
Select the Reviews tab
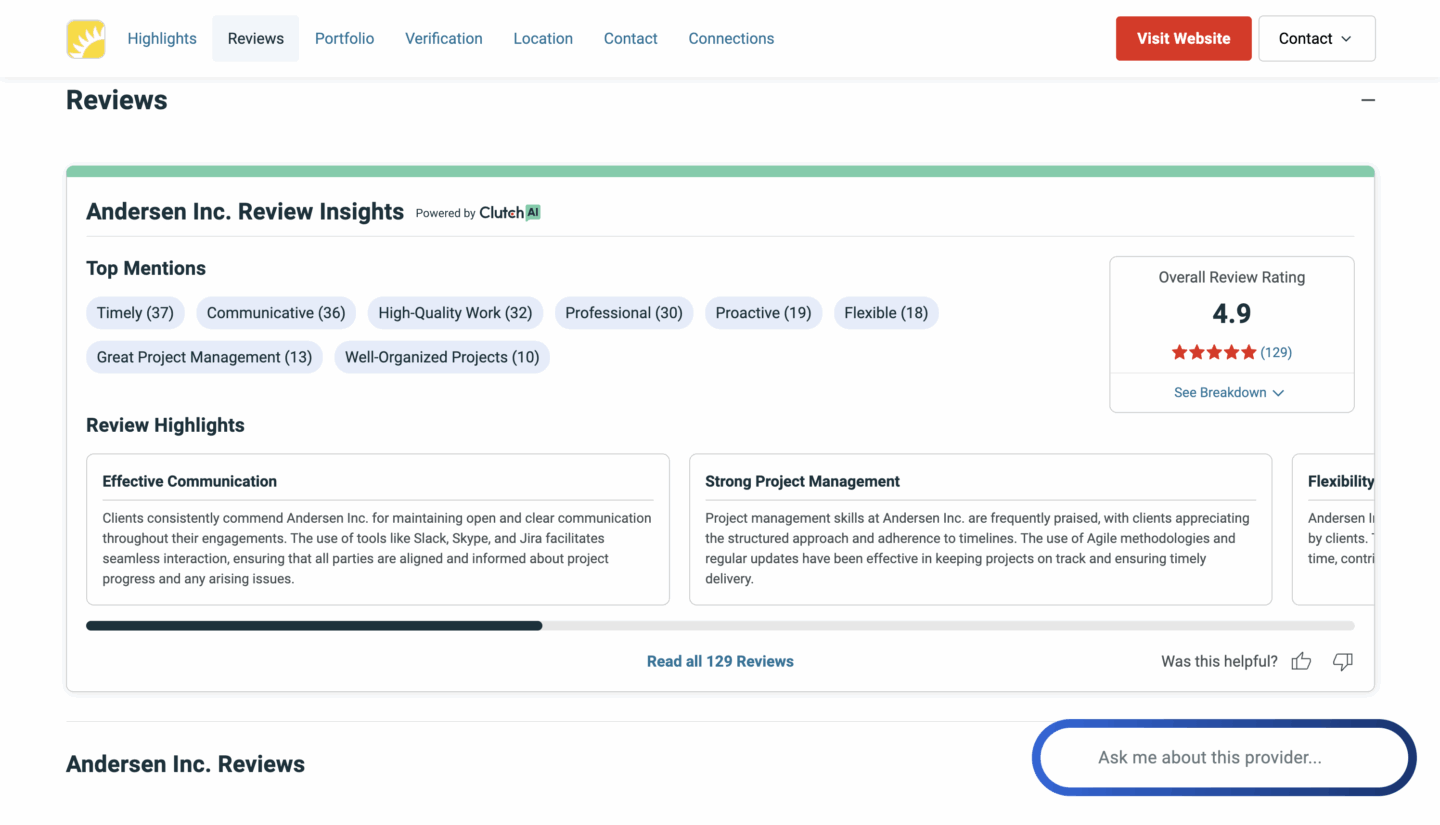click(256, 38)
